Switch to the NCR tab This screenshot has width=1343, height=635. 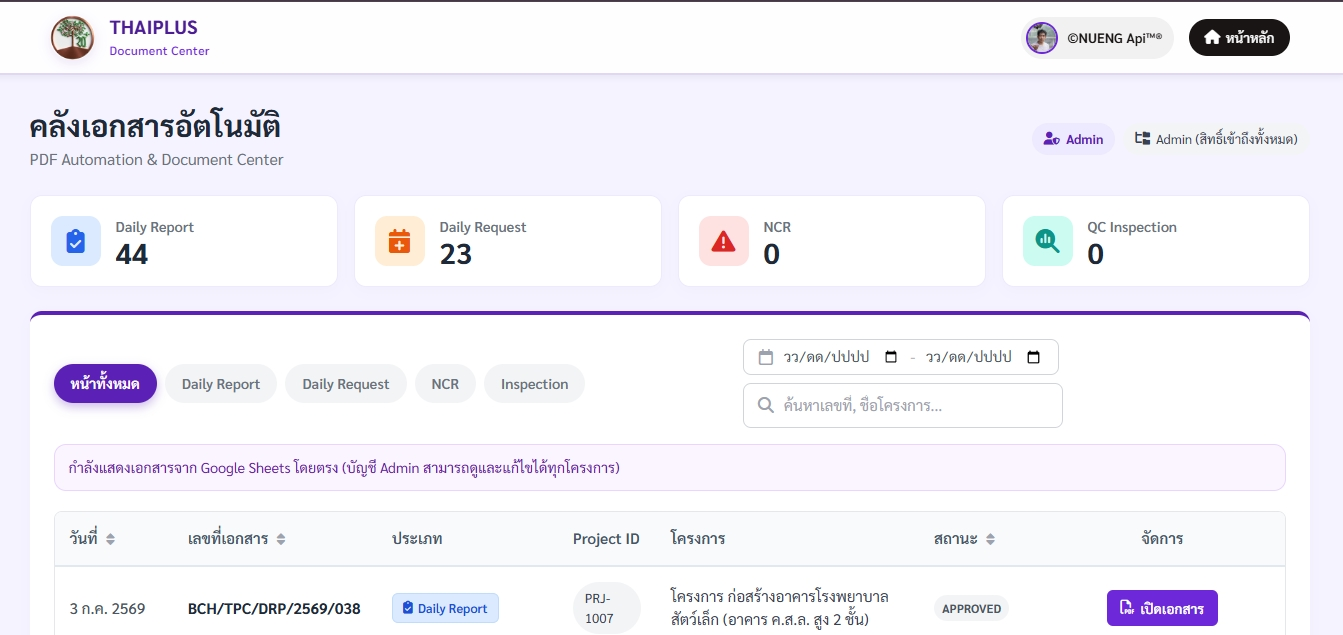point(445,384)
